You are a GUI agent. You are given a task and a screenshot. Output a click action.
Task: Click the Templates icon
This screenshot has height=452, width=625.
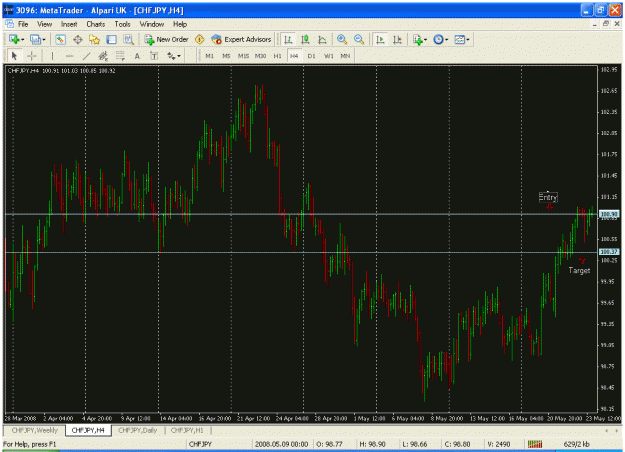(x=460, y=39)
